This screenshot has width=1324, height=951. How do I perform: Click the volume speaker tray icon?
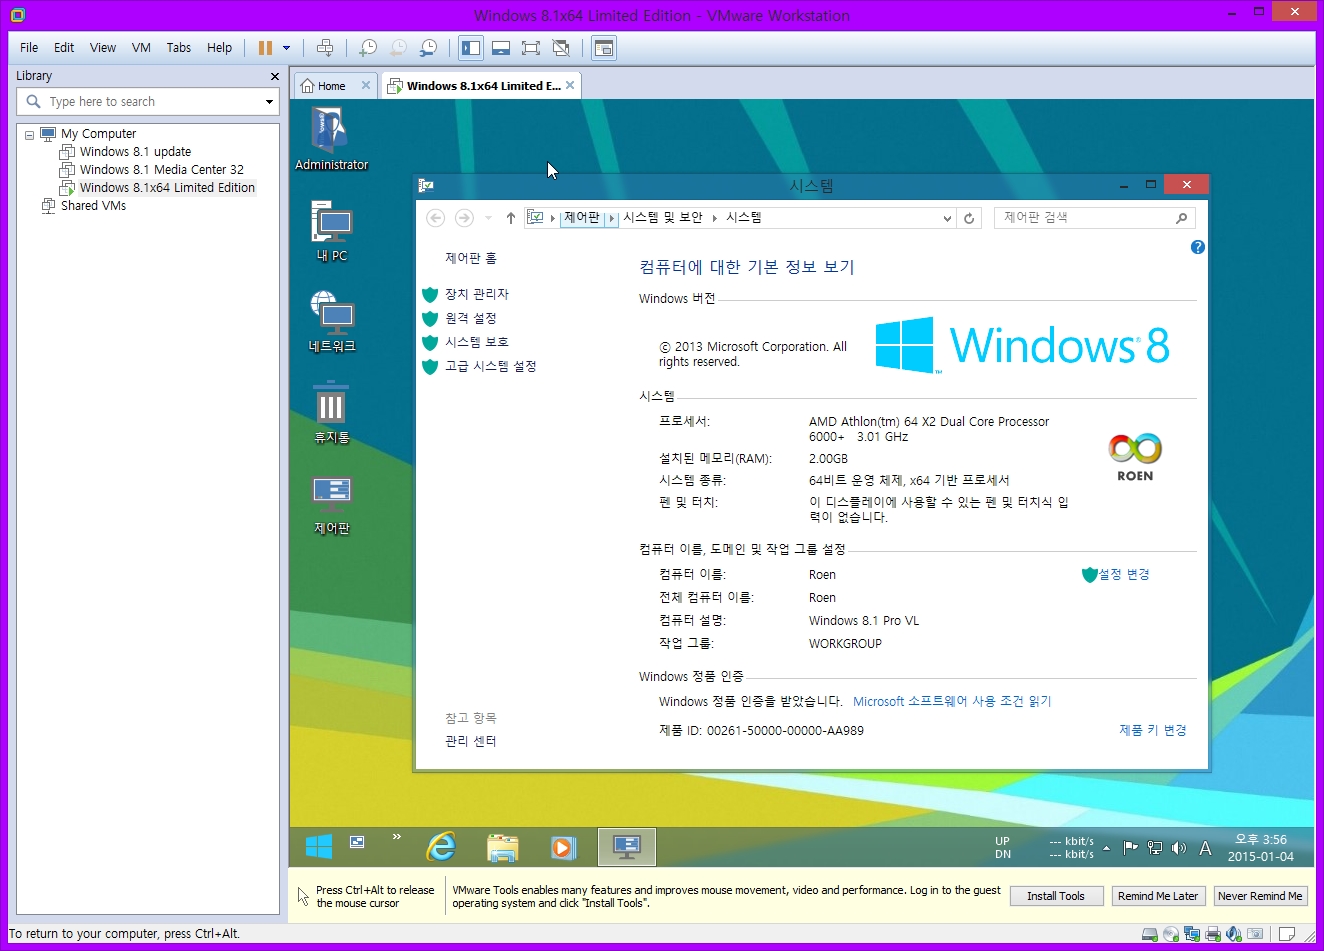coord(1179,848)
